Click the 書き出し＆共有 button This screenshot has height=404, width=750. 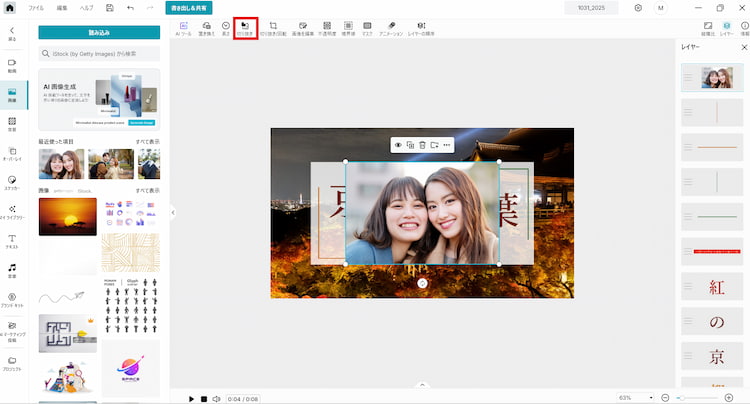tap(188, 8)
